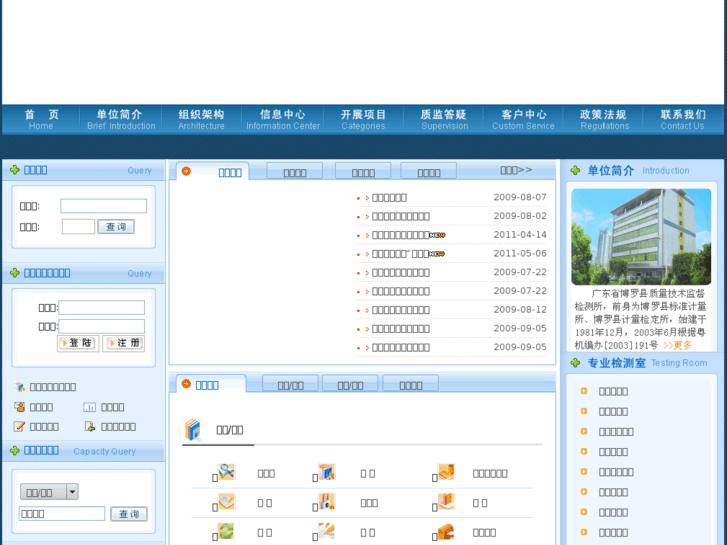Click the 登陆 login button
This screenshot has height=545, width=727.
78,343
